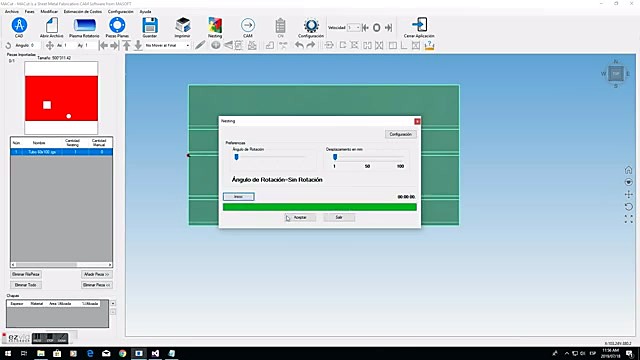This screenshot has height=360, width=640.
Task: Click the Abrir Archivo icon
Action: (52, 26)
